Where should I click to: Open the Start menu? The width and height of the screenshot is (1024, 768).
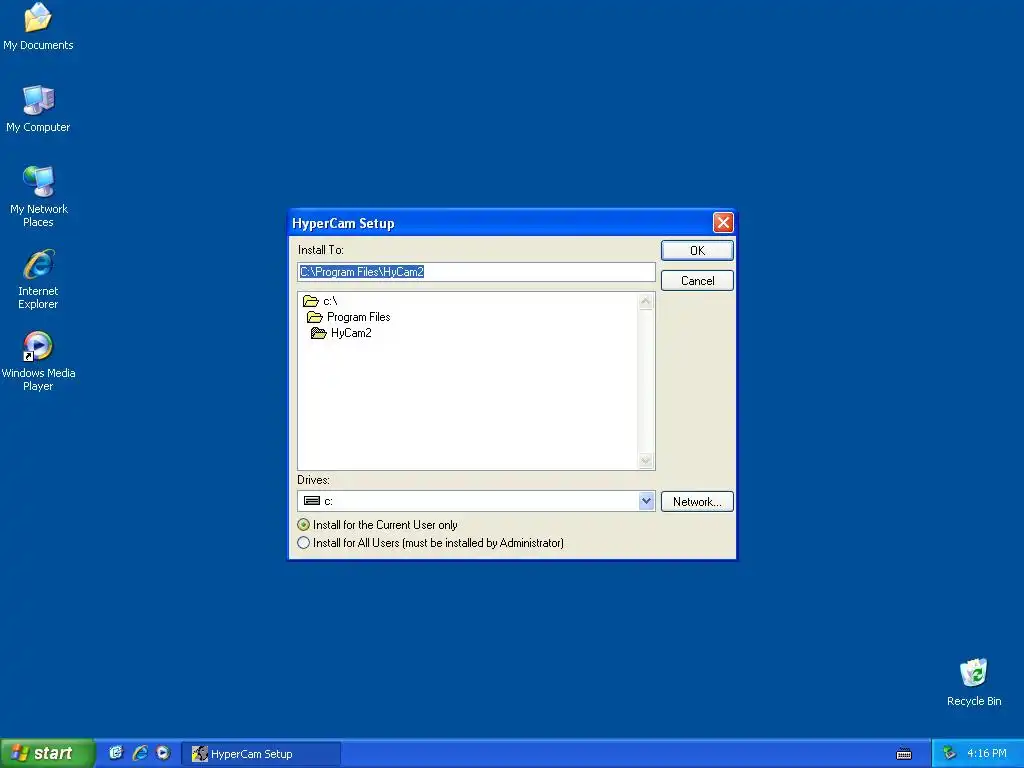(47, 753)
